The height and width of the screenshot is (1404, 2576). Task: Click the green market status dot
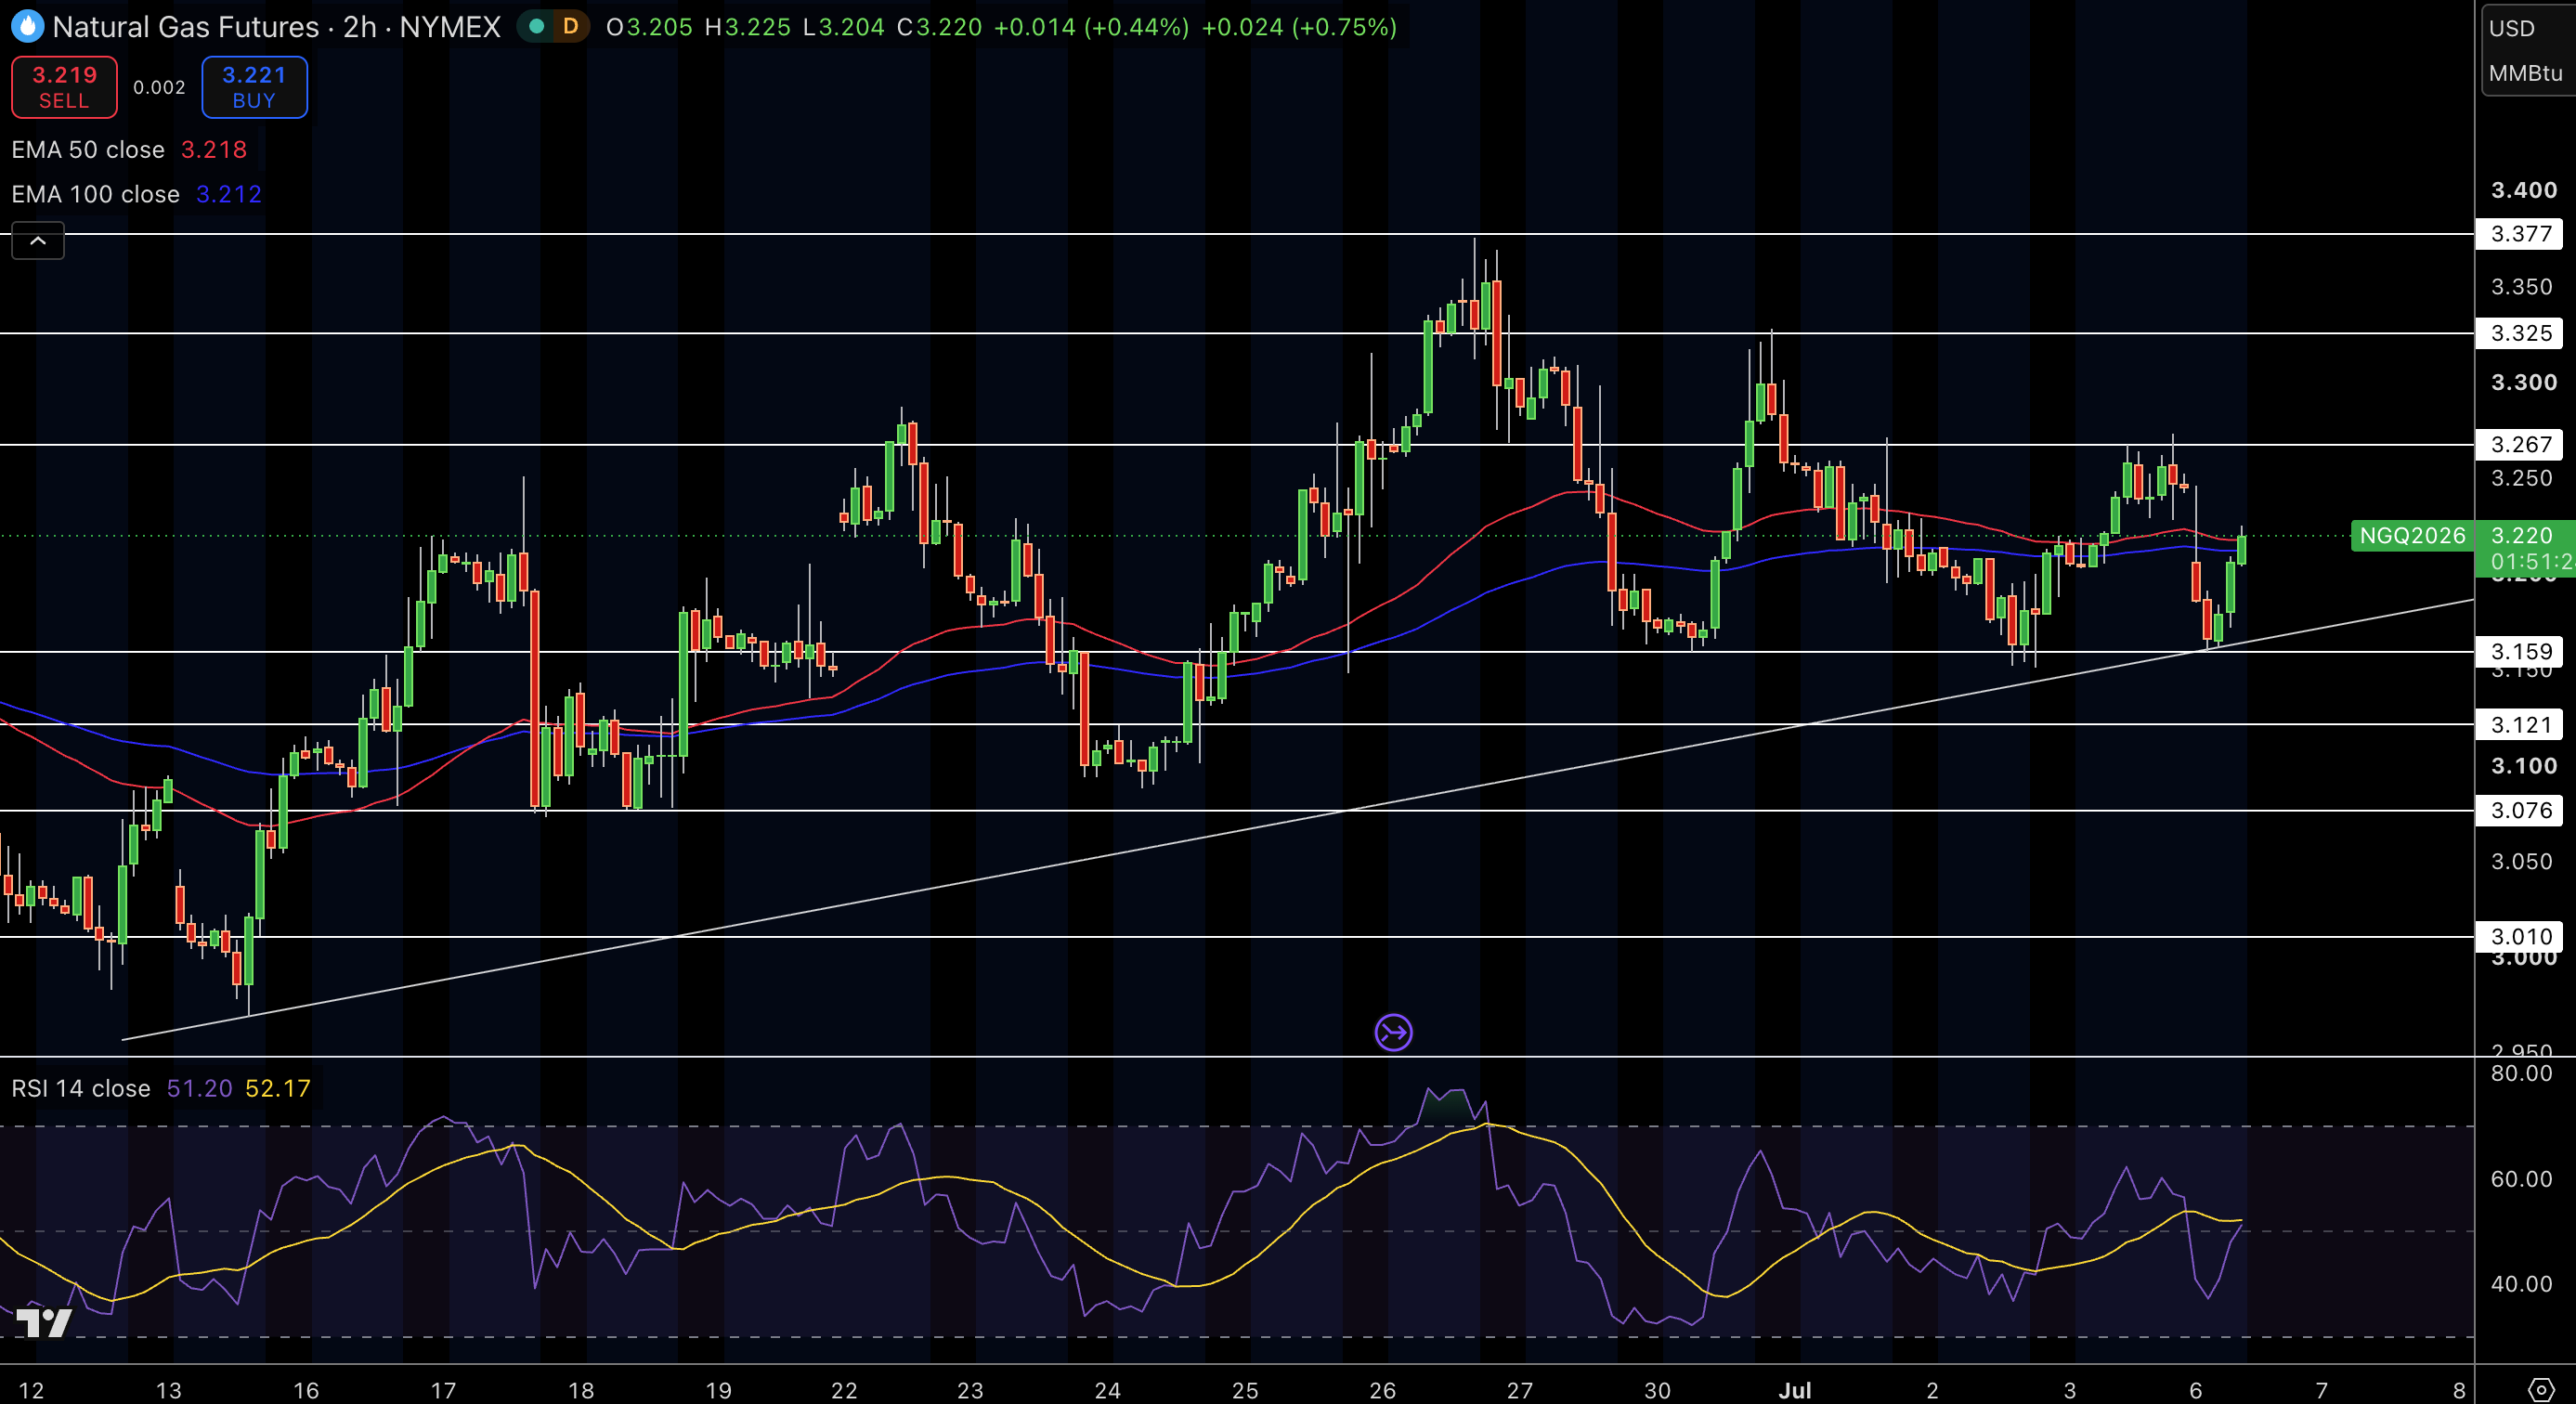tap(537, 26)
